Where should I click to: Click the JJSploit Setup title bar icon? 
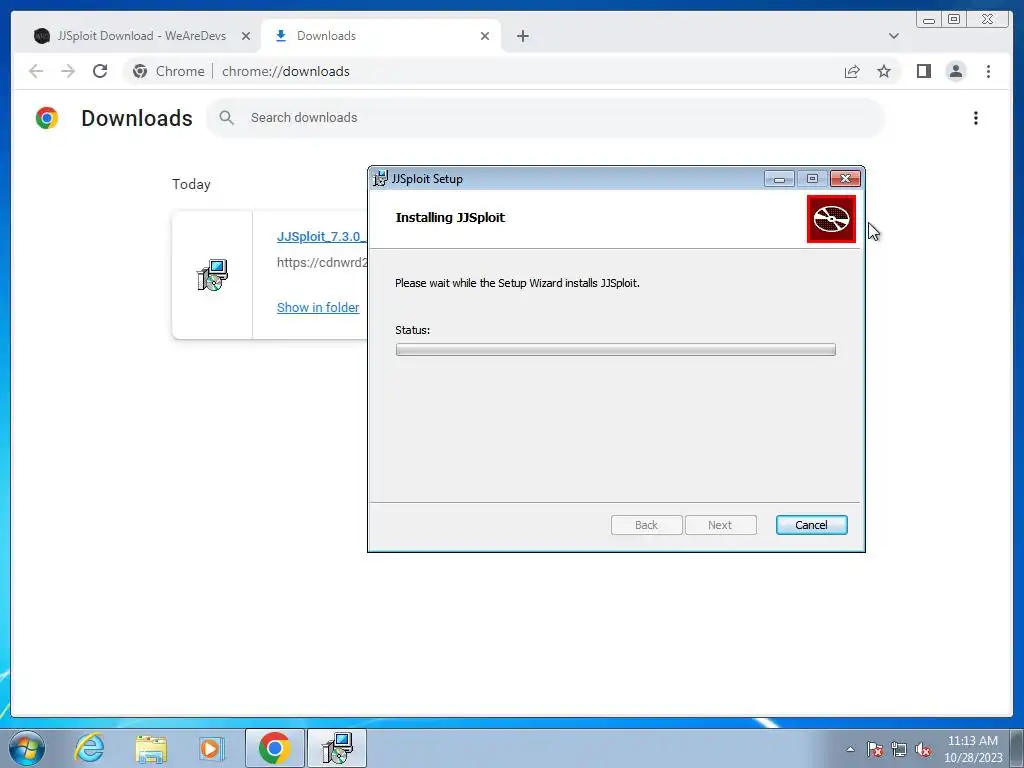[x=380, y=178]
